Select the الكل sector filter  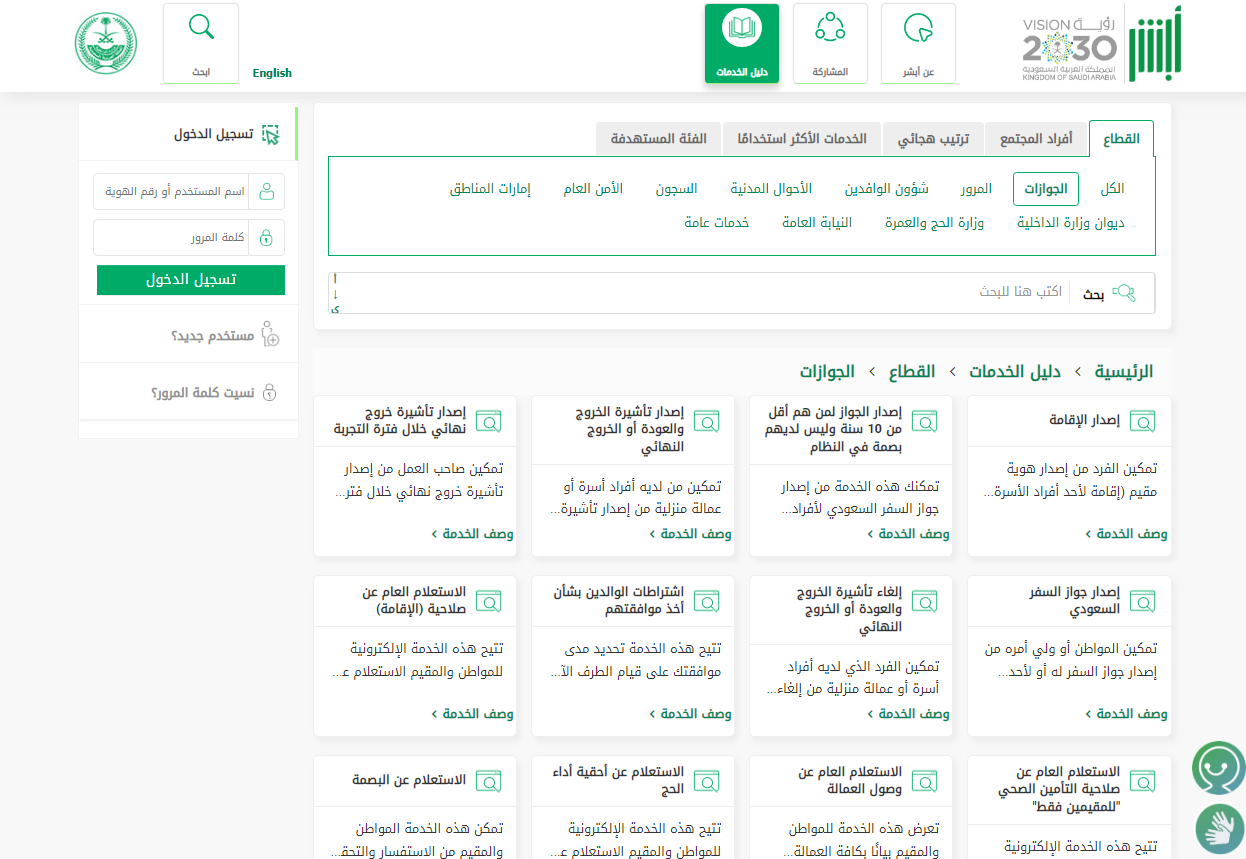tap(1112, 189)
